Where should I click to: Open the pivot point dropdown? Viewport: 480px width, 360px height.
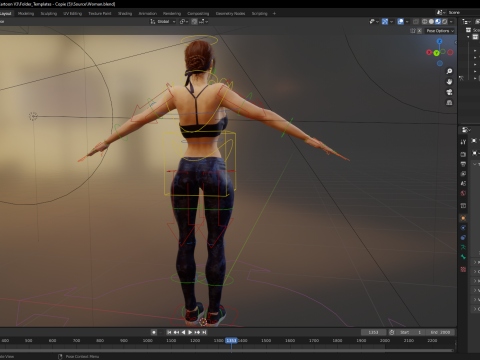[x=184, y=21]
